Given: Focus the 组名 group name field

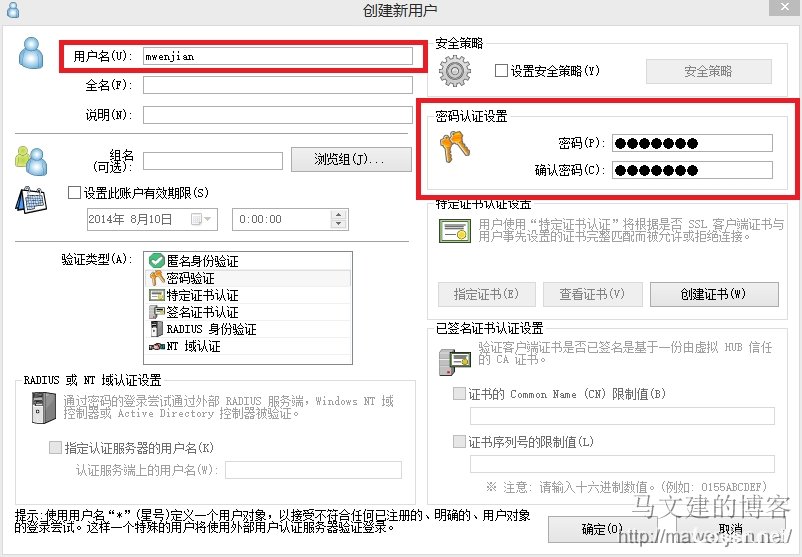Looking at the screenshot, I should tap(213, 161).
